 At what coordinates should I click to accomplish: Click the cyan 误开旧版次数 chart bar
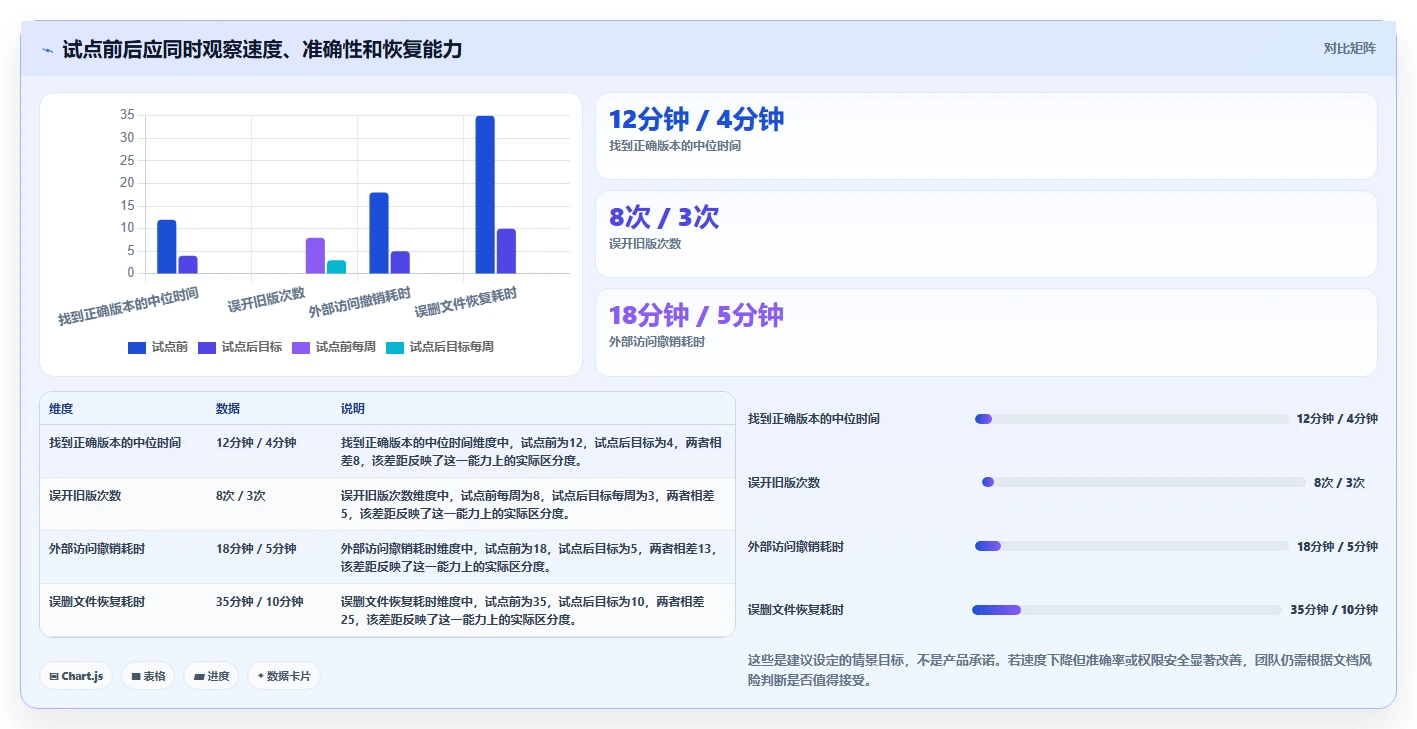pyautogui.click(x=337, y=267)
